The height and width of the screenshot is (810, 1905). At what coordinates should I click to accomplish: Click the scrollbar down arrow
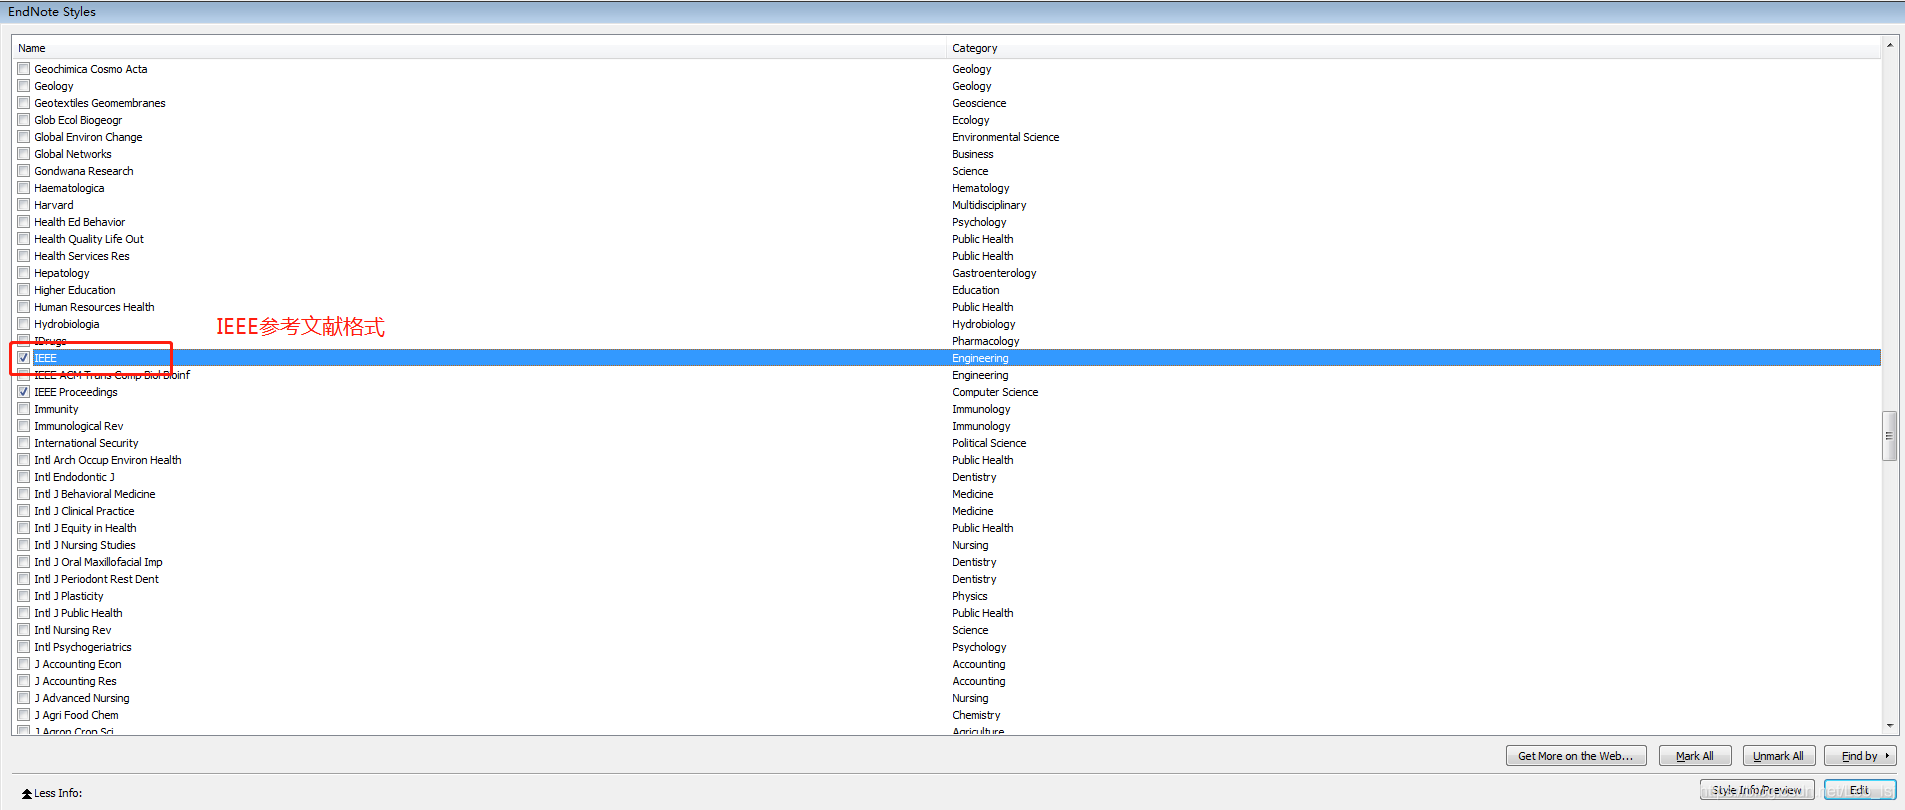(1889, 726)
